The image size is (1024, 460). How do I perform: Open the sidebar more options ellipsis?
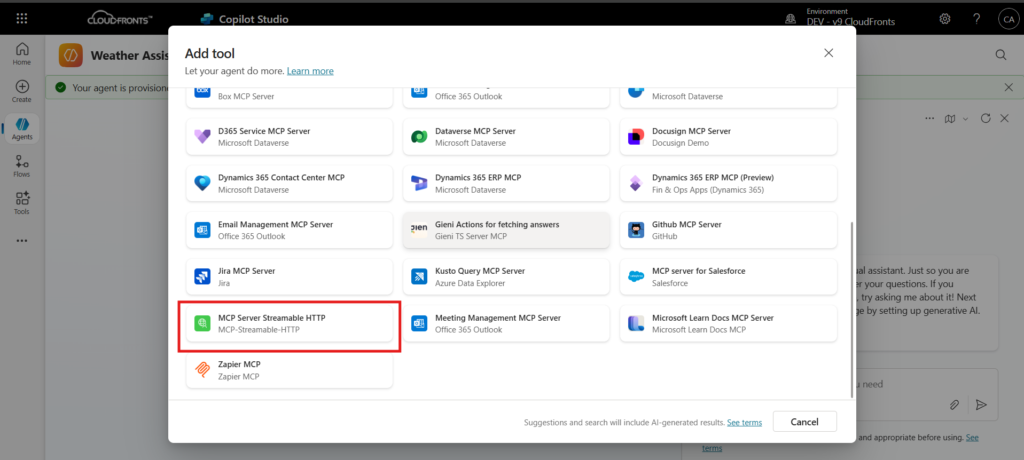[22, 240]
